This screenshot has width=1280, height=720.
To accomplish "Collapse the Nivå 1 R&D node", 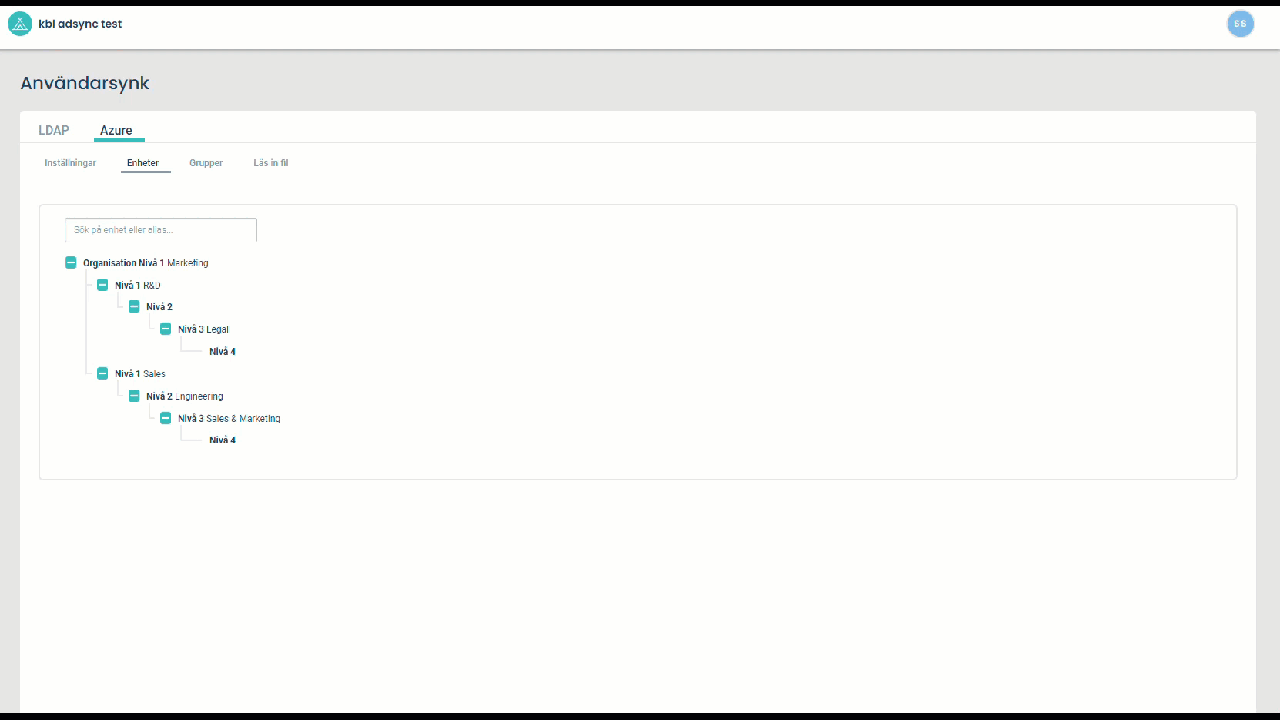I will click(102, 285).
